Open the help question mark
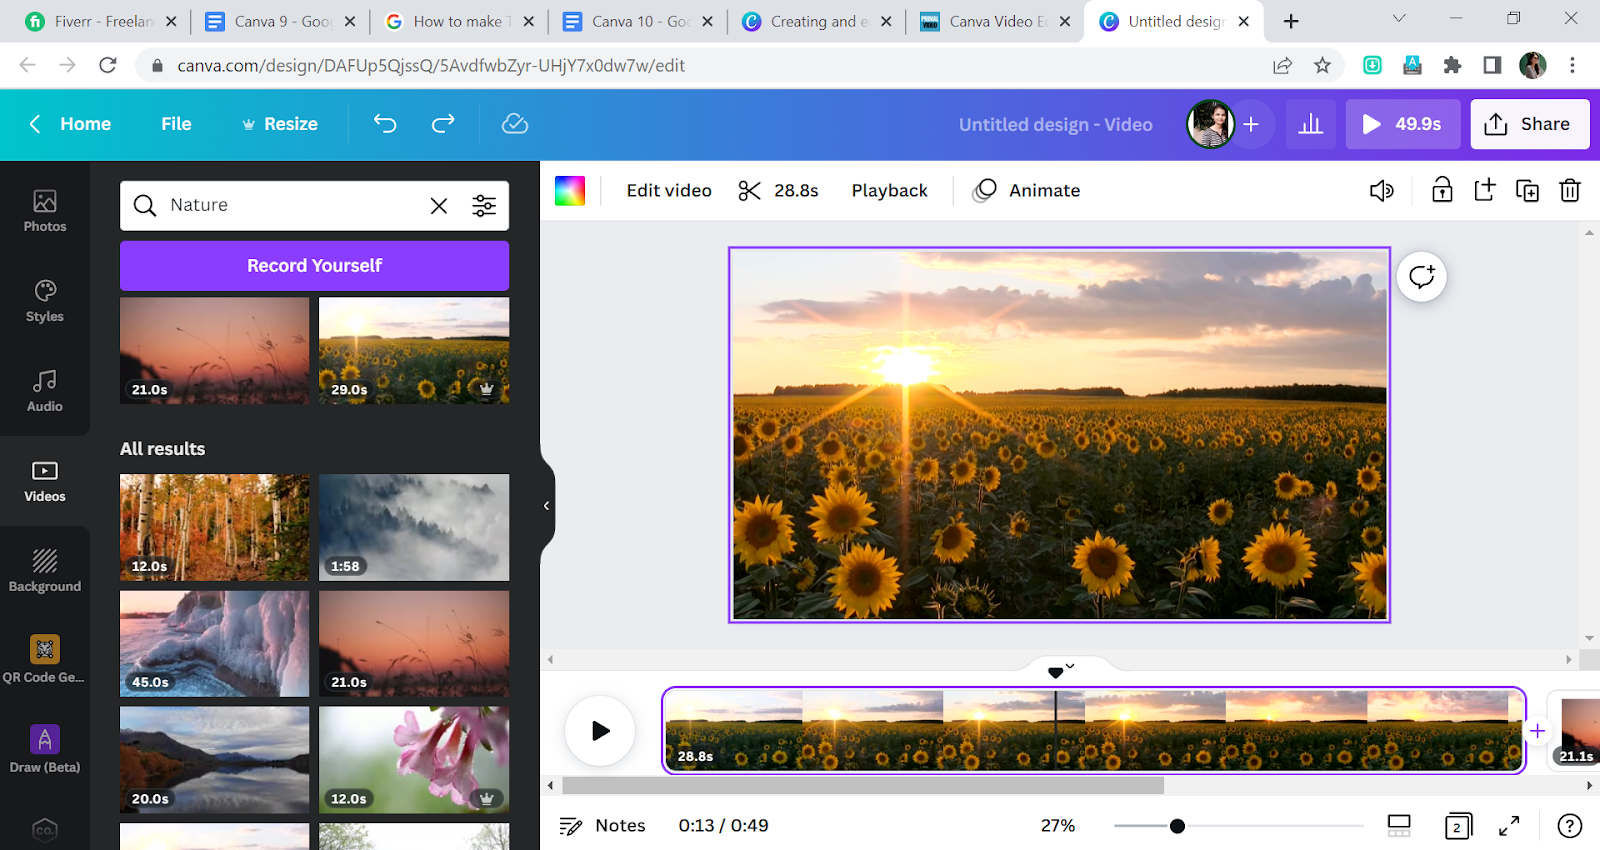Screen dimensions: 1600x850 (x=1570, y=825)
